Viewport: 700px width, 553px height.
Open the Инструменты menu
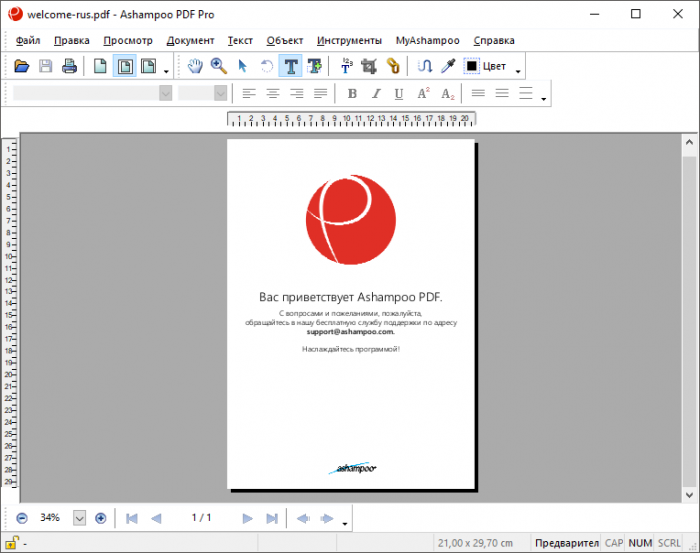pos(349,41)
